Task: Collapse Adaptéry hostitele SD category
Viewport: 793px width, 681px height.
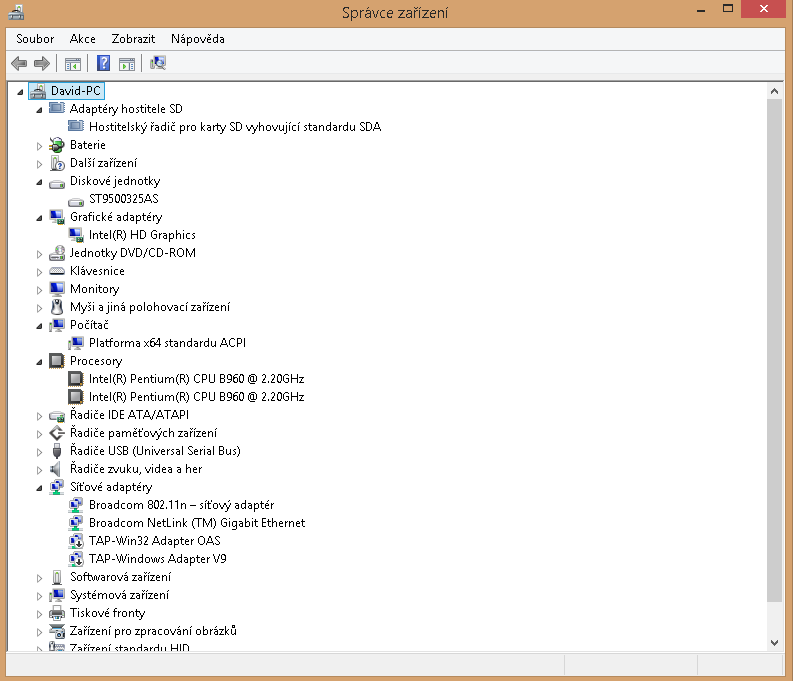Action: [x=39, y=110]
